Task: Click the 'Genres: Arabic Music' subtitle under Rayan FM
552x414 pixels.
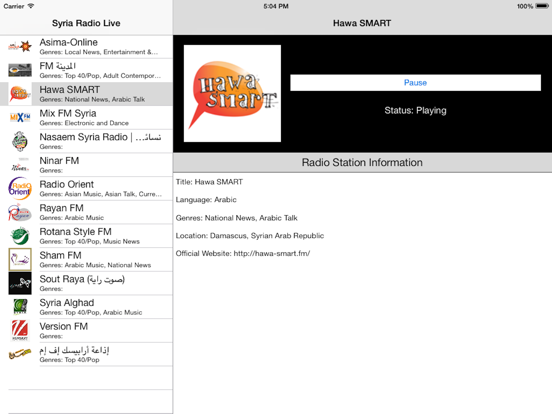Action: pos(72,218)
